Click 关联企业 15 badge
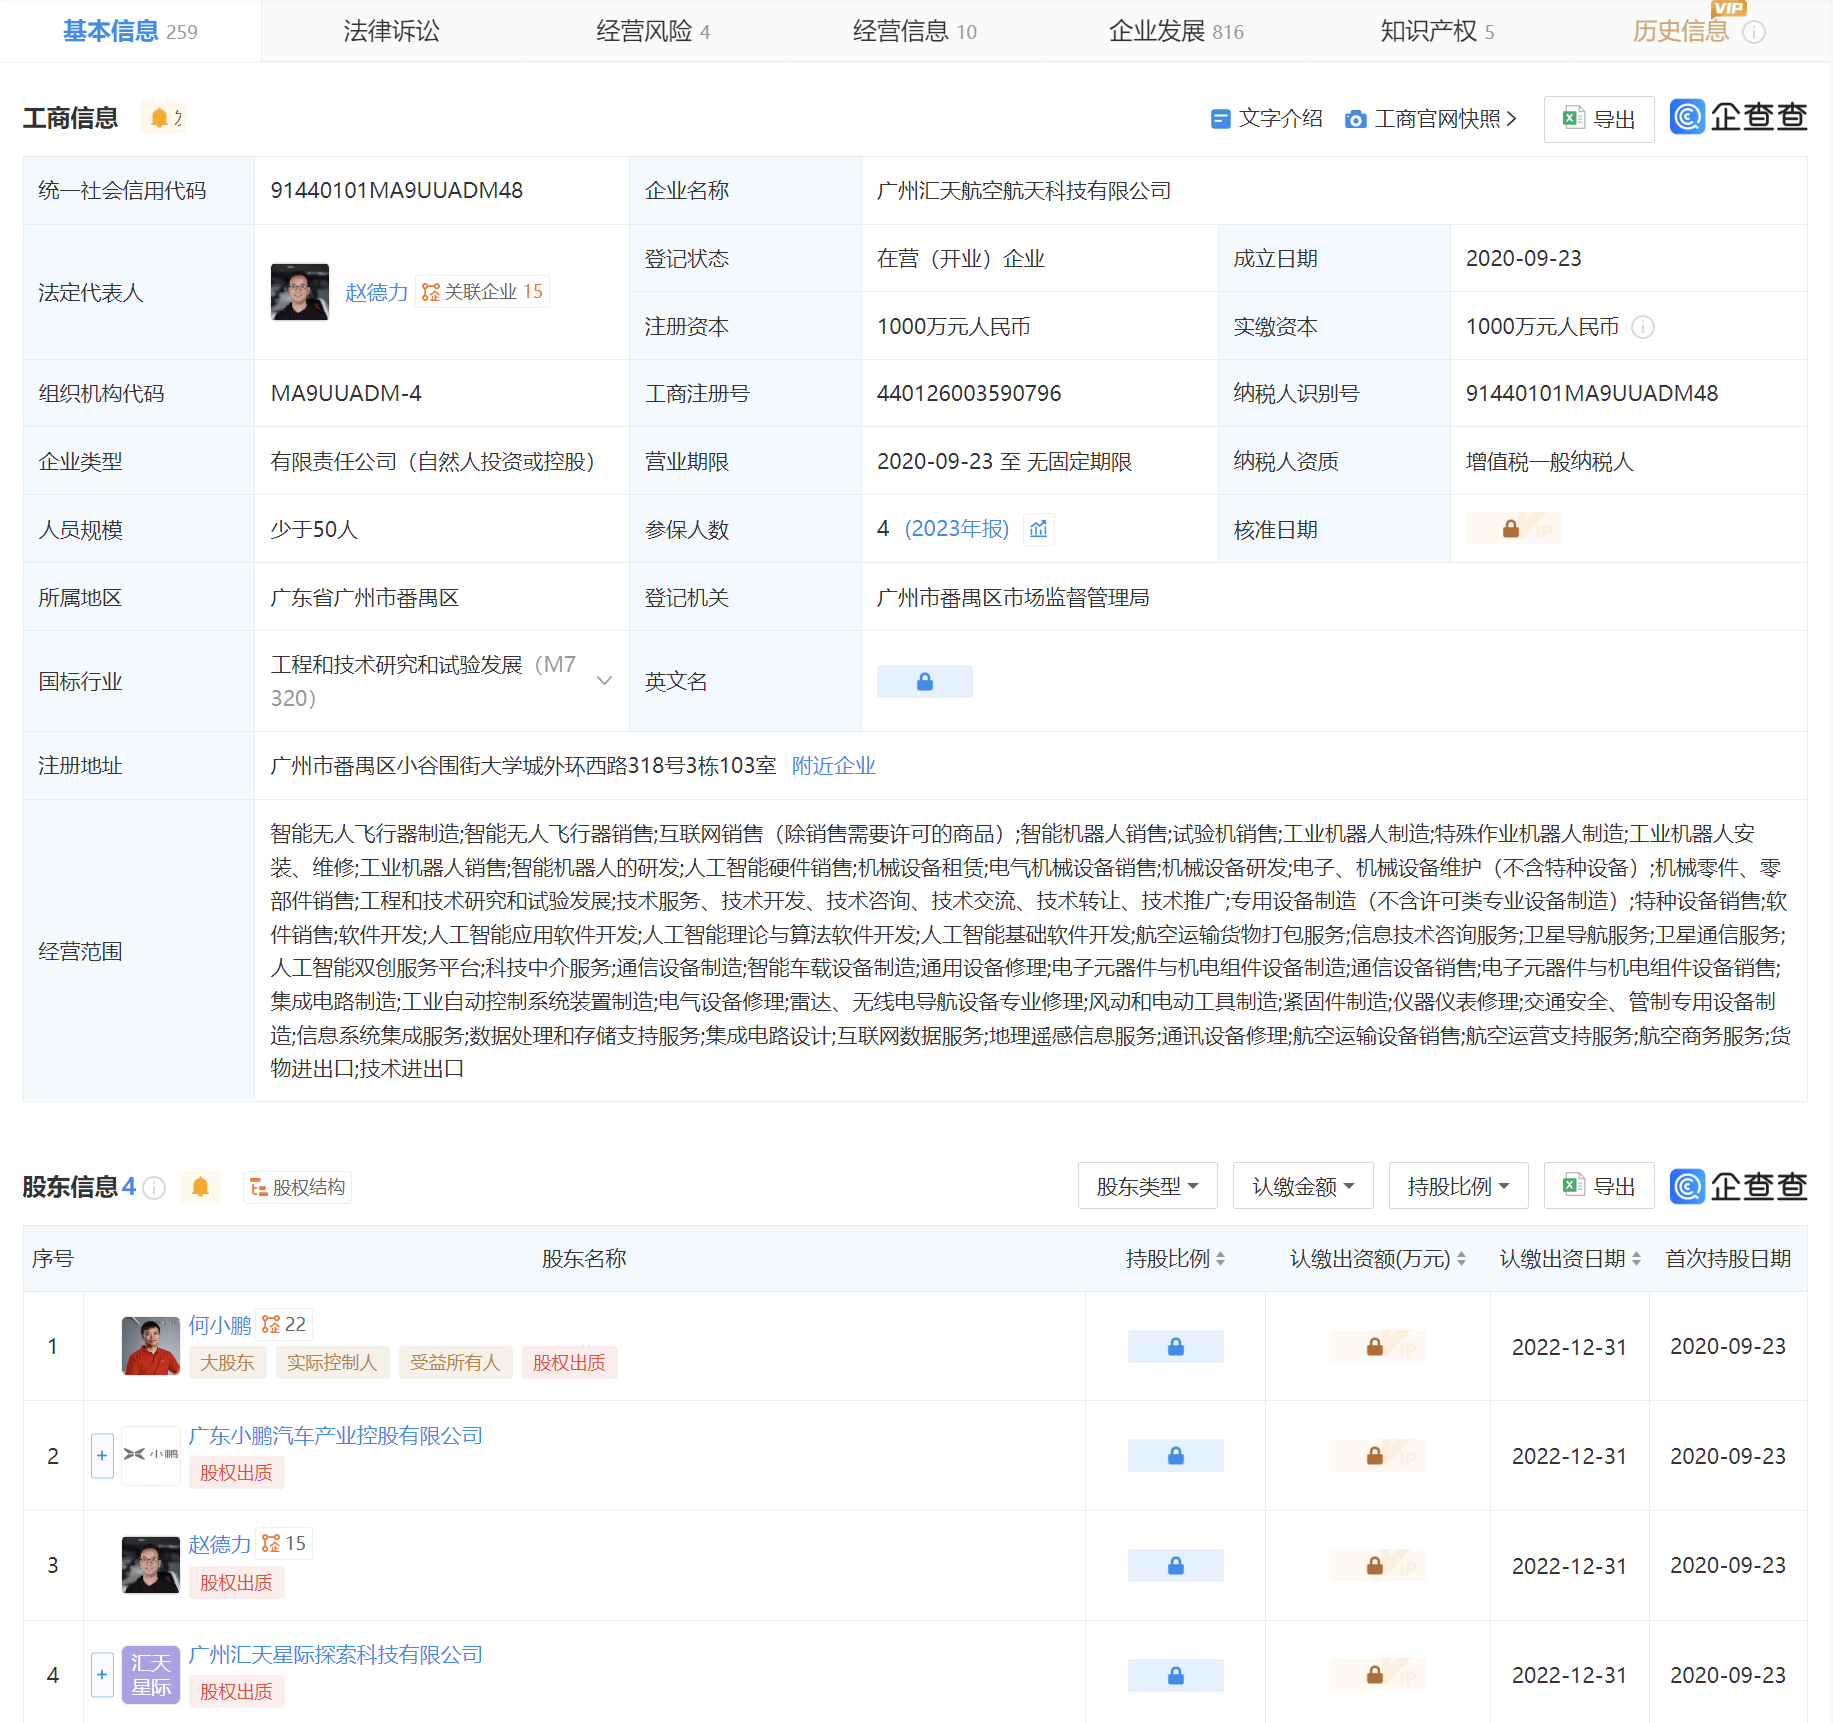Image resolution: width=1833 pixels, height=1723 pixels. point(482,292)
